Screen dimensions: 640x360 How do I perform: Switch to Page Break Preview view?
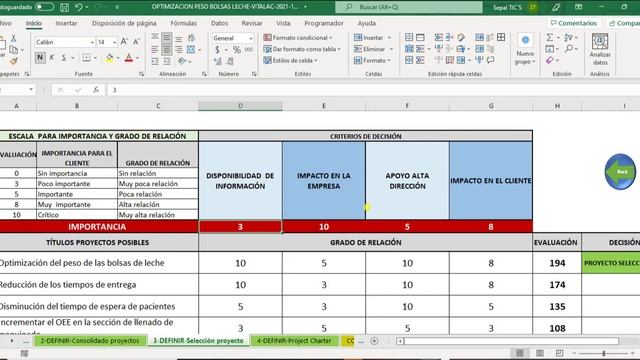coord(560,353)
